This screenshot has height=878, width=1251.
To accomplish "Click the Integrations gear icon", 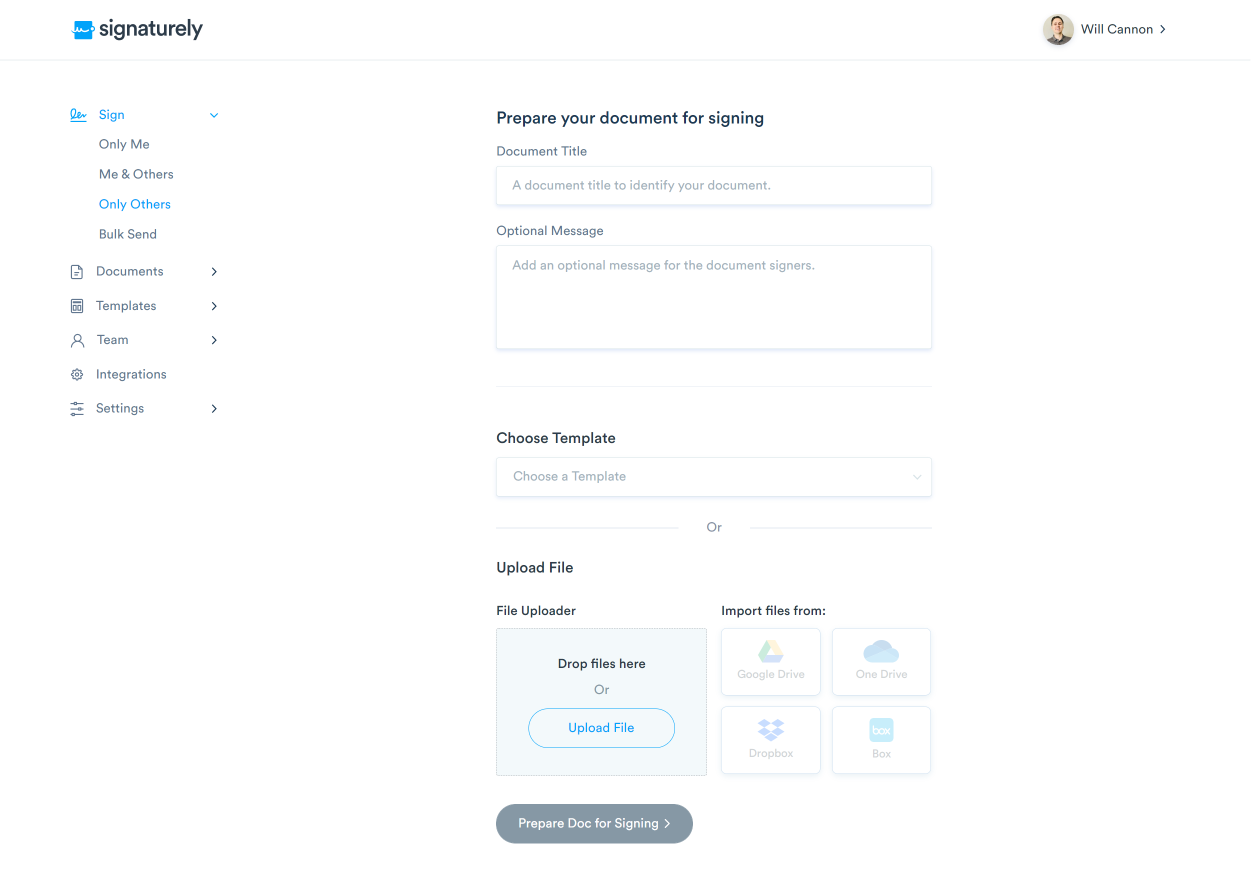I will point(77,375).
